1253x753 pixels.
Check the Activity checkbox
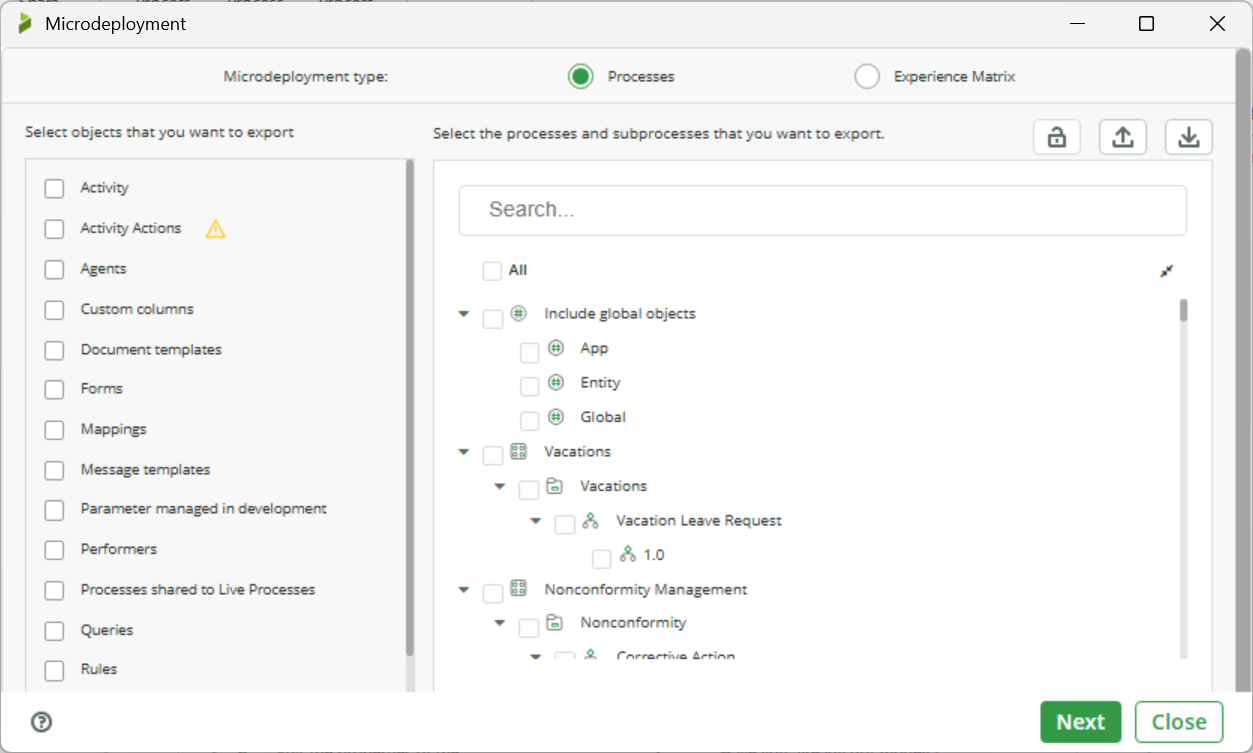click(54, 189)
